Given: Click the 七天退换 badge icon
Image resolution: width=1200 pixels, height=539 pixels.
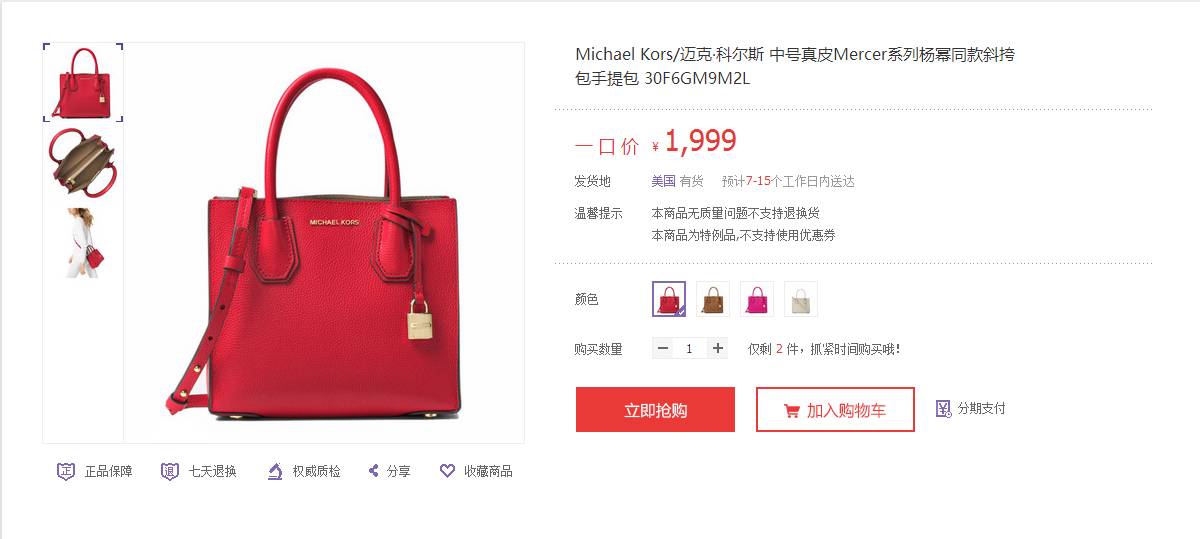Looking at the screenshot, I should point(170,471).
